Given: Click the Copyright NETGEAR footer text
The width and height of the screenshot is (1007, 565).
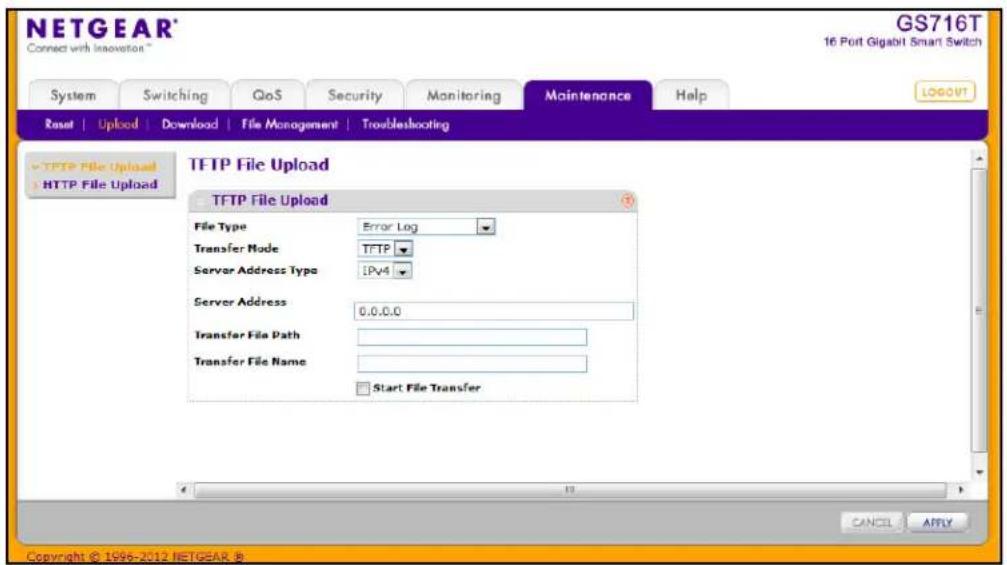Looking at the screenshot, I should pos(135,557).
